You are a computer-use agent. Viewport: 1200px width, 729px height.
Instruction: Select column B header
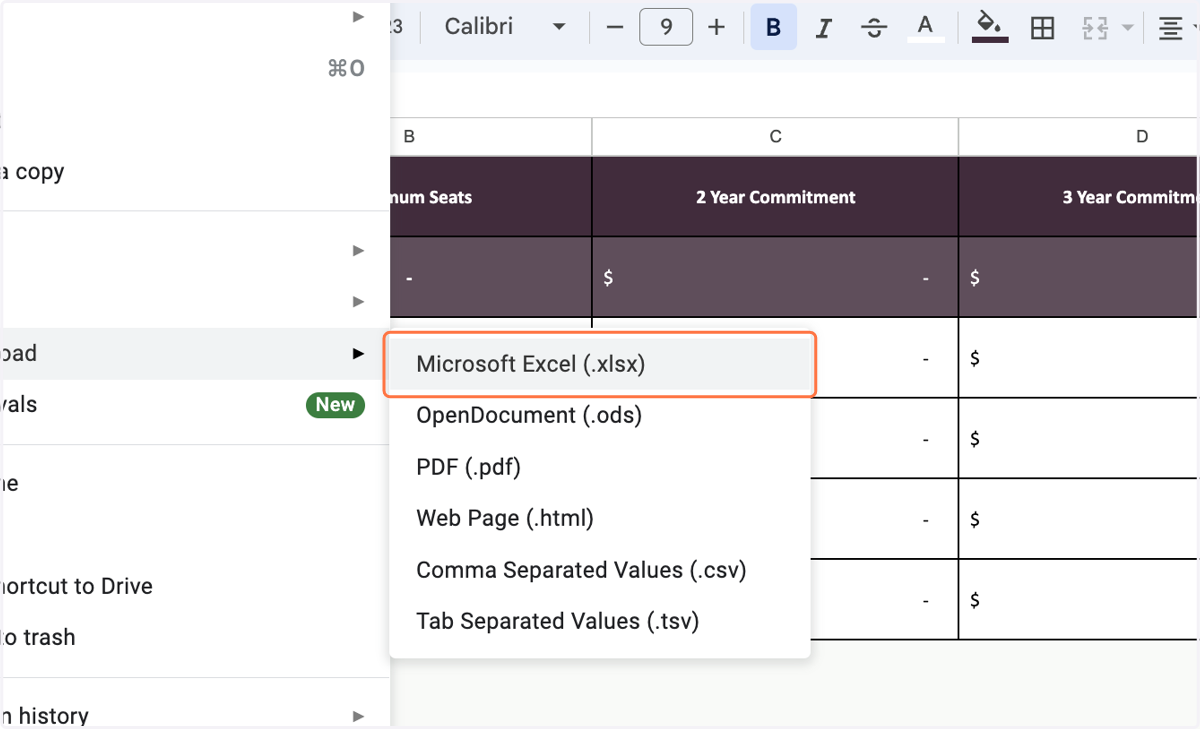click(x=491, y=137)
